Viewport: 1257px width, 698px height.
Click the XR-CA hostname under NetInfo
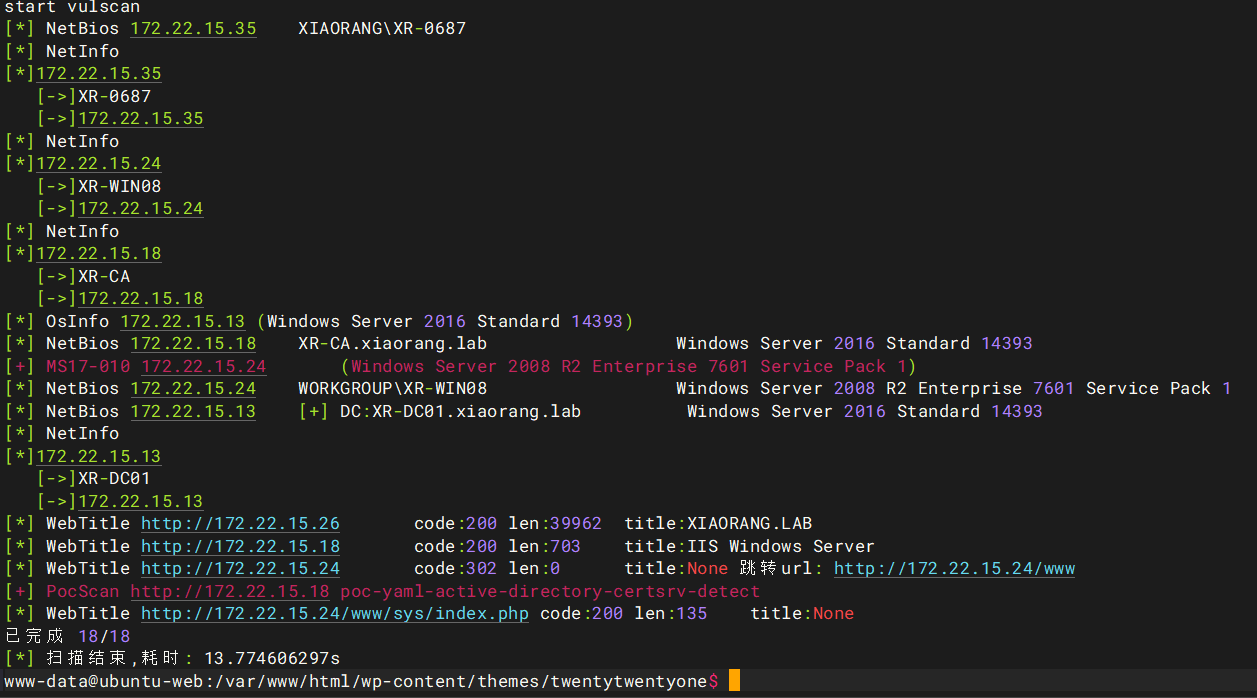pyautogui.click(x=104, y=277)
